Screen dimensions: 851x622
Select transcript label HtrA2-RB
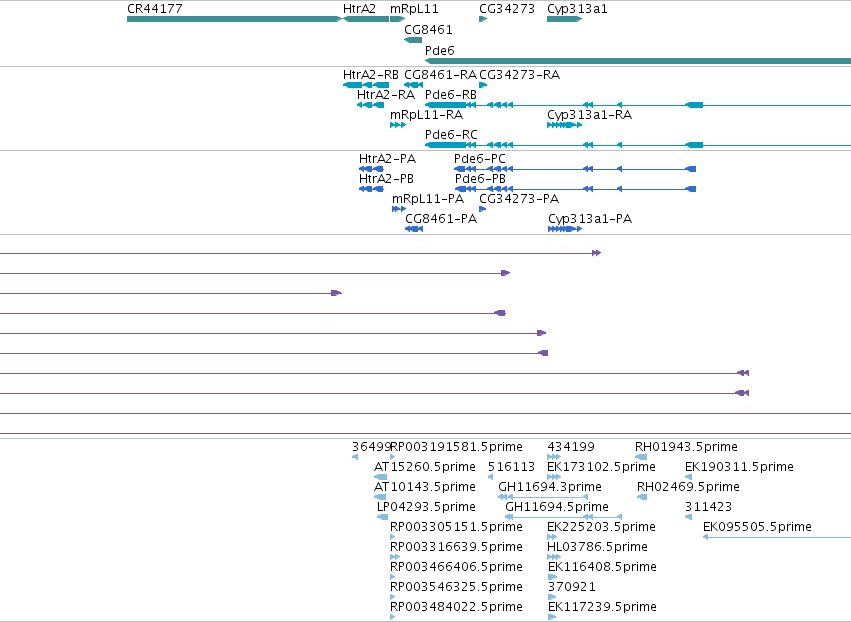(371, 74)
